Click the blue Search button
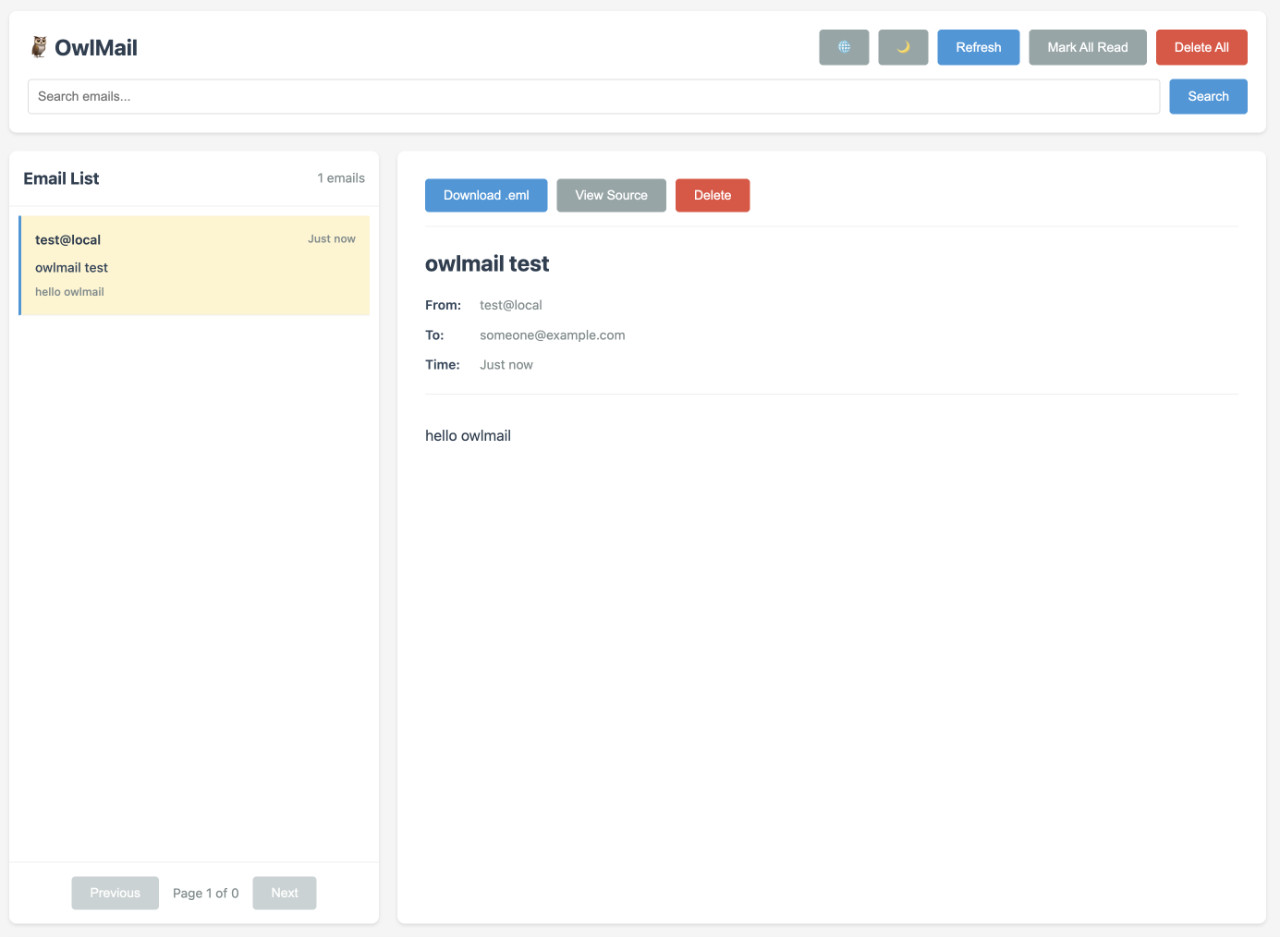This screenshot has height=937, width=1280. (1208, 97)
